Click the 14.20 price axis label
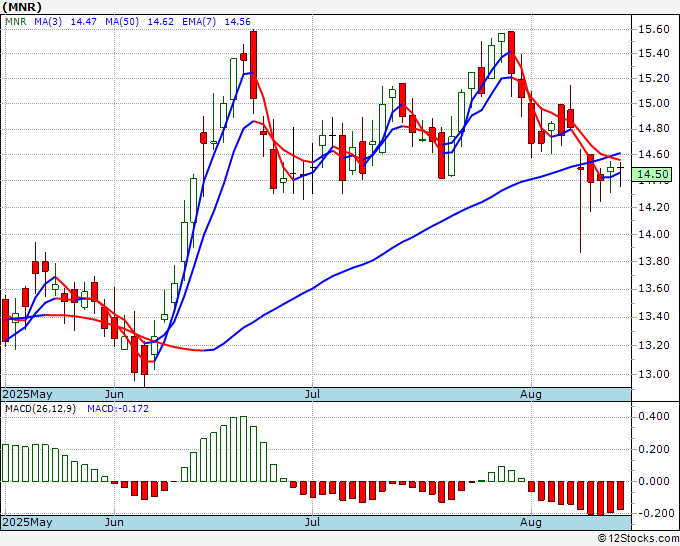The width and height of the screenshot is (680, 546). [654, 207]
